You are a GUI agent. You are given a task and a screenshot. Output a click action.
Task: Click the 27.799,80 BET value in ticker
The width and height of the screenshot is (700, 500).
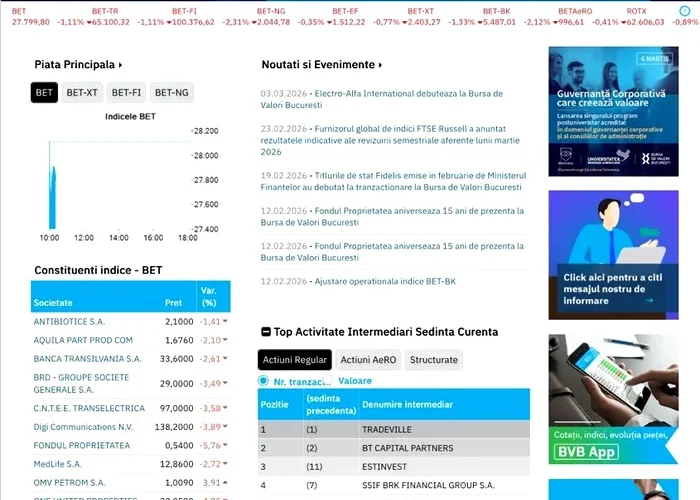(x=30, y=22)
